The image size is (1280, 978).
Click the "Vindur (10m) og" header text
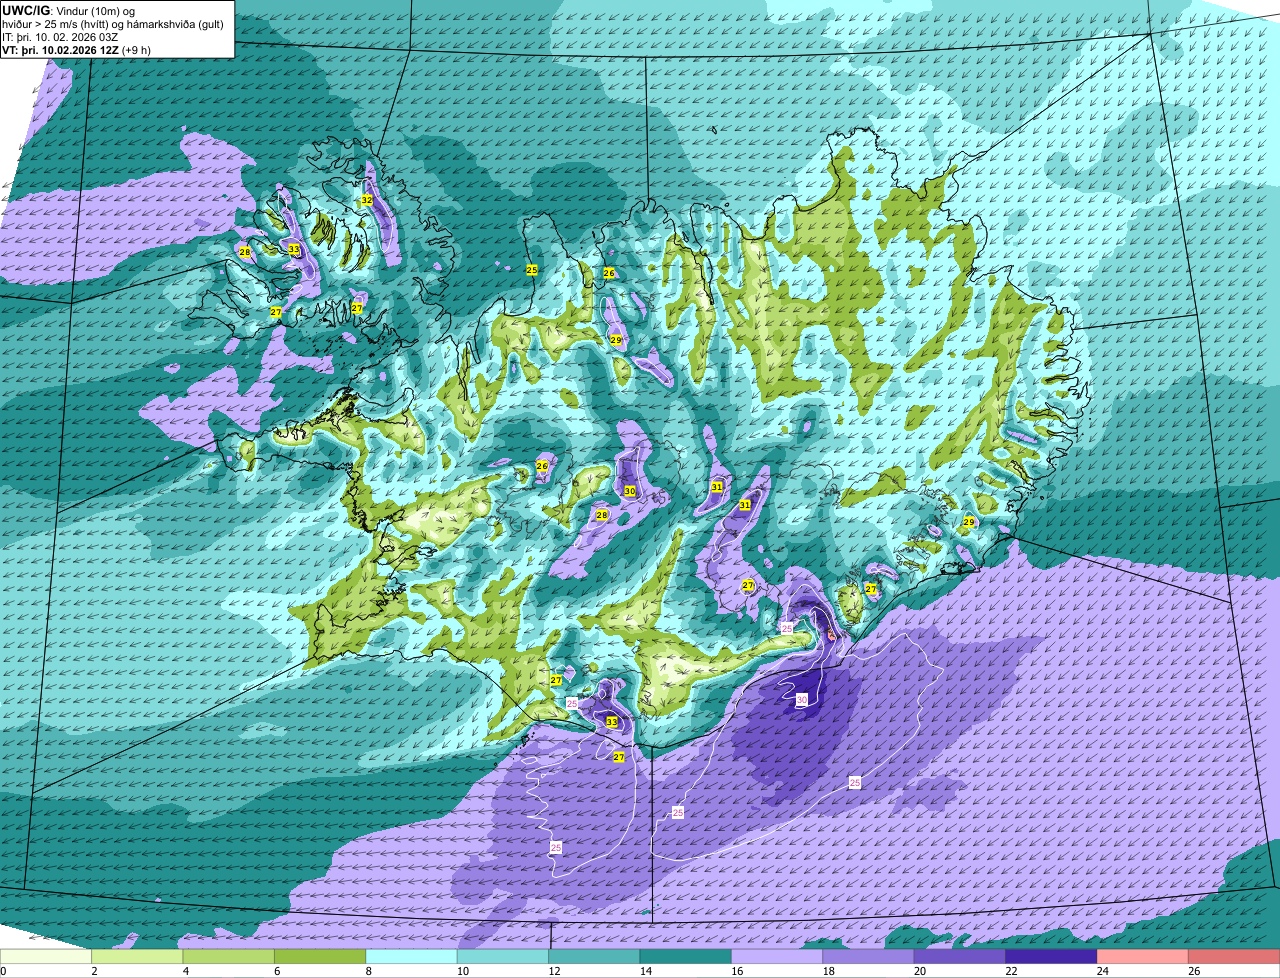click(94, 10)
